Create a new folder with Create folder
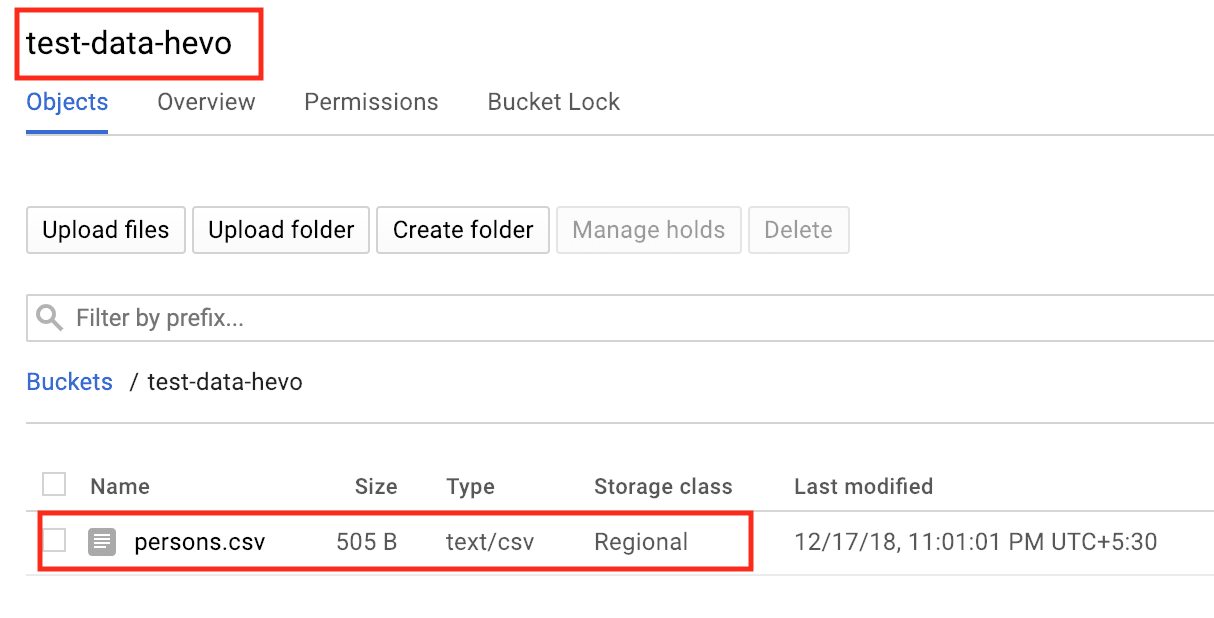 point(462,230)
